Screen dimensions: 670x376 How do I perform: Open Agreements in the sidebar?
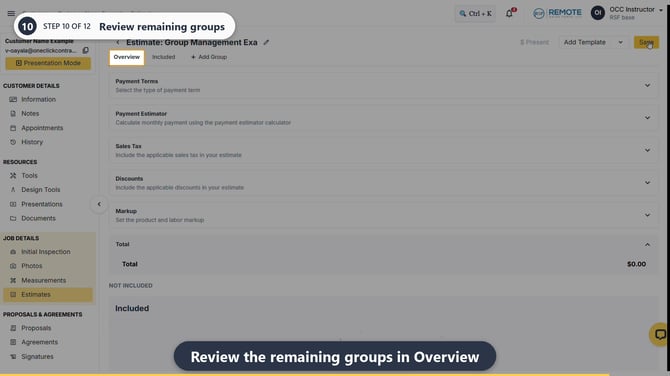coord(40,342)
